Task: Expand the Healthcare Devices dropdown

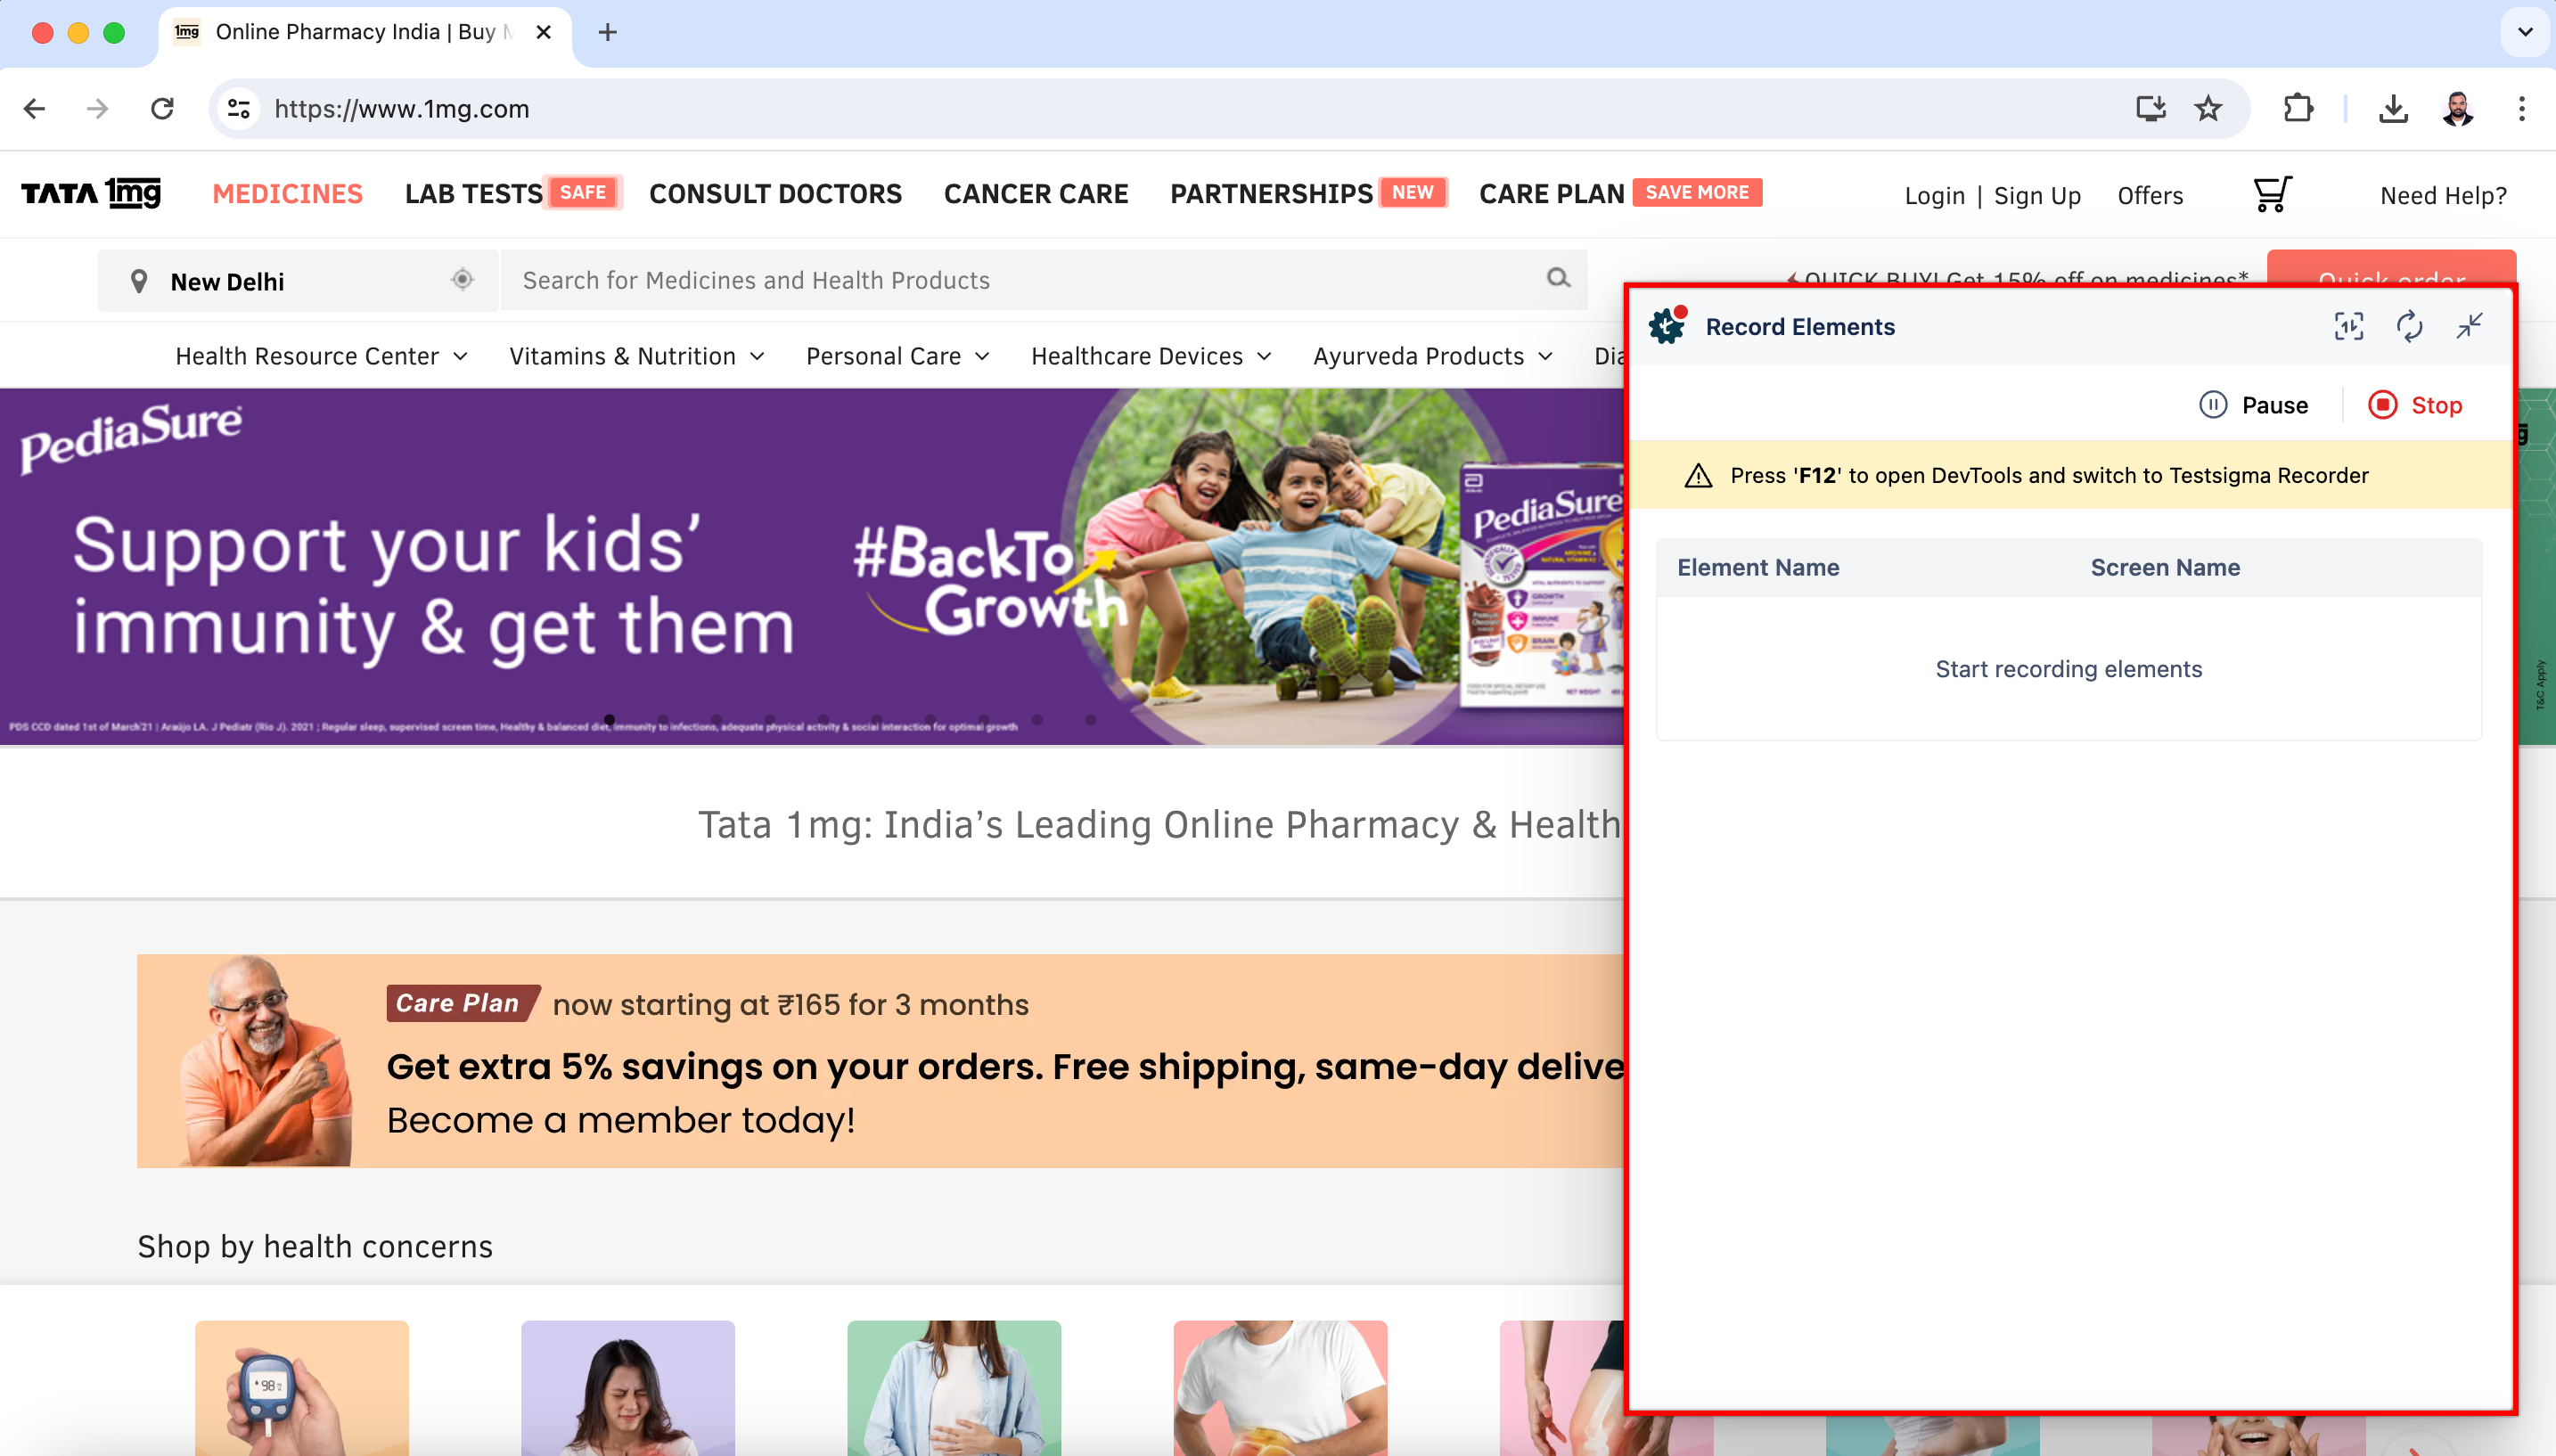Action: pos(1151,356)
